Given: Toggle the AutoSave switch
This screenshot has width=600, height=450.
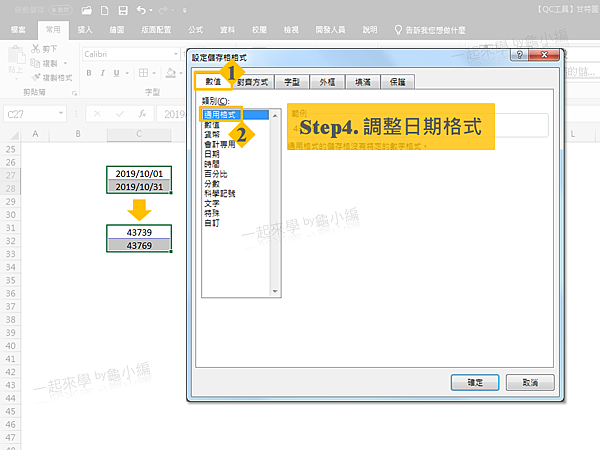Looking at the screenshot, I should pyautogui.click(x=60, y=10).
